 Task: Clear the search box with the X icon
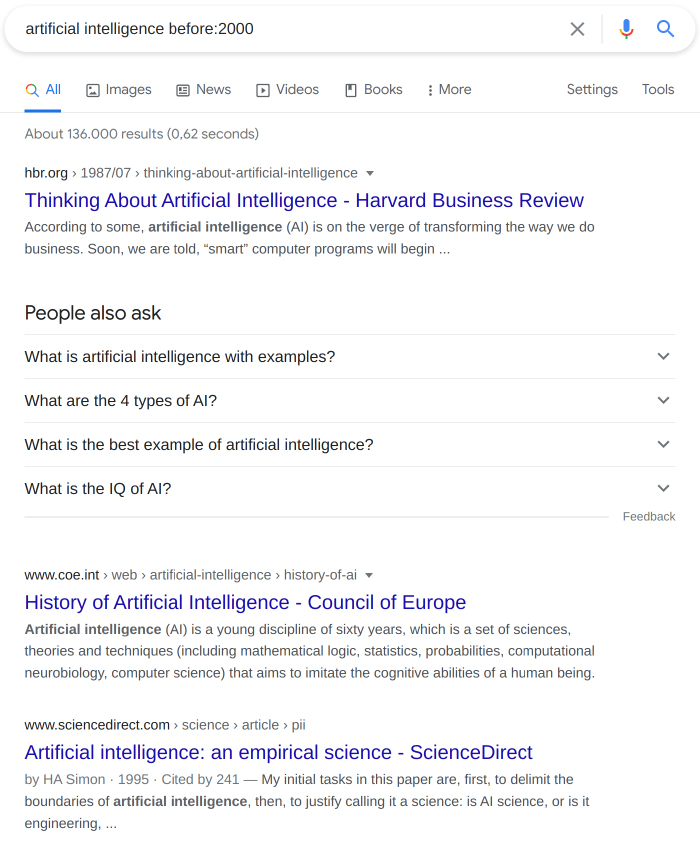click(x=577, y=29)
